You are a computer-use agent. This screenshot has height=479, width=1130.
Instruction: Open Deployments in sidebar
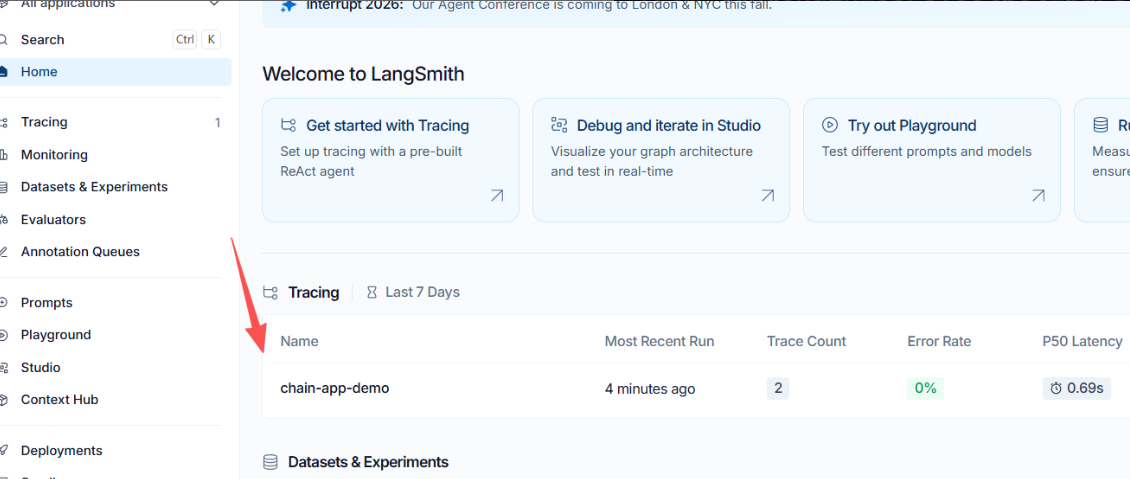click(x=61, y=451)
